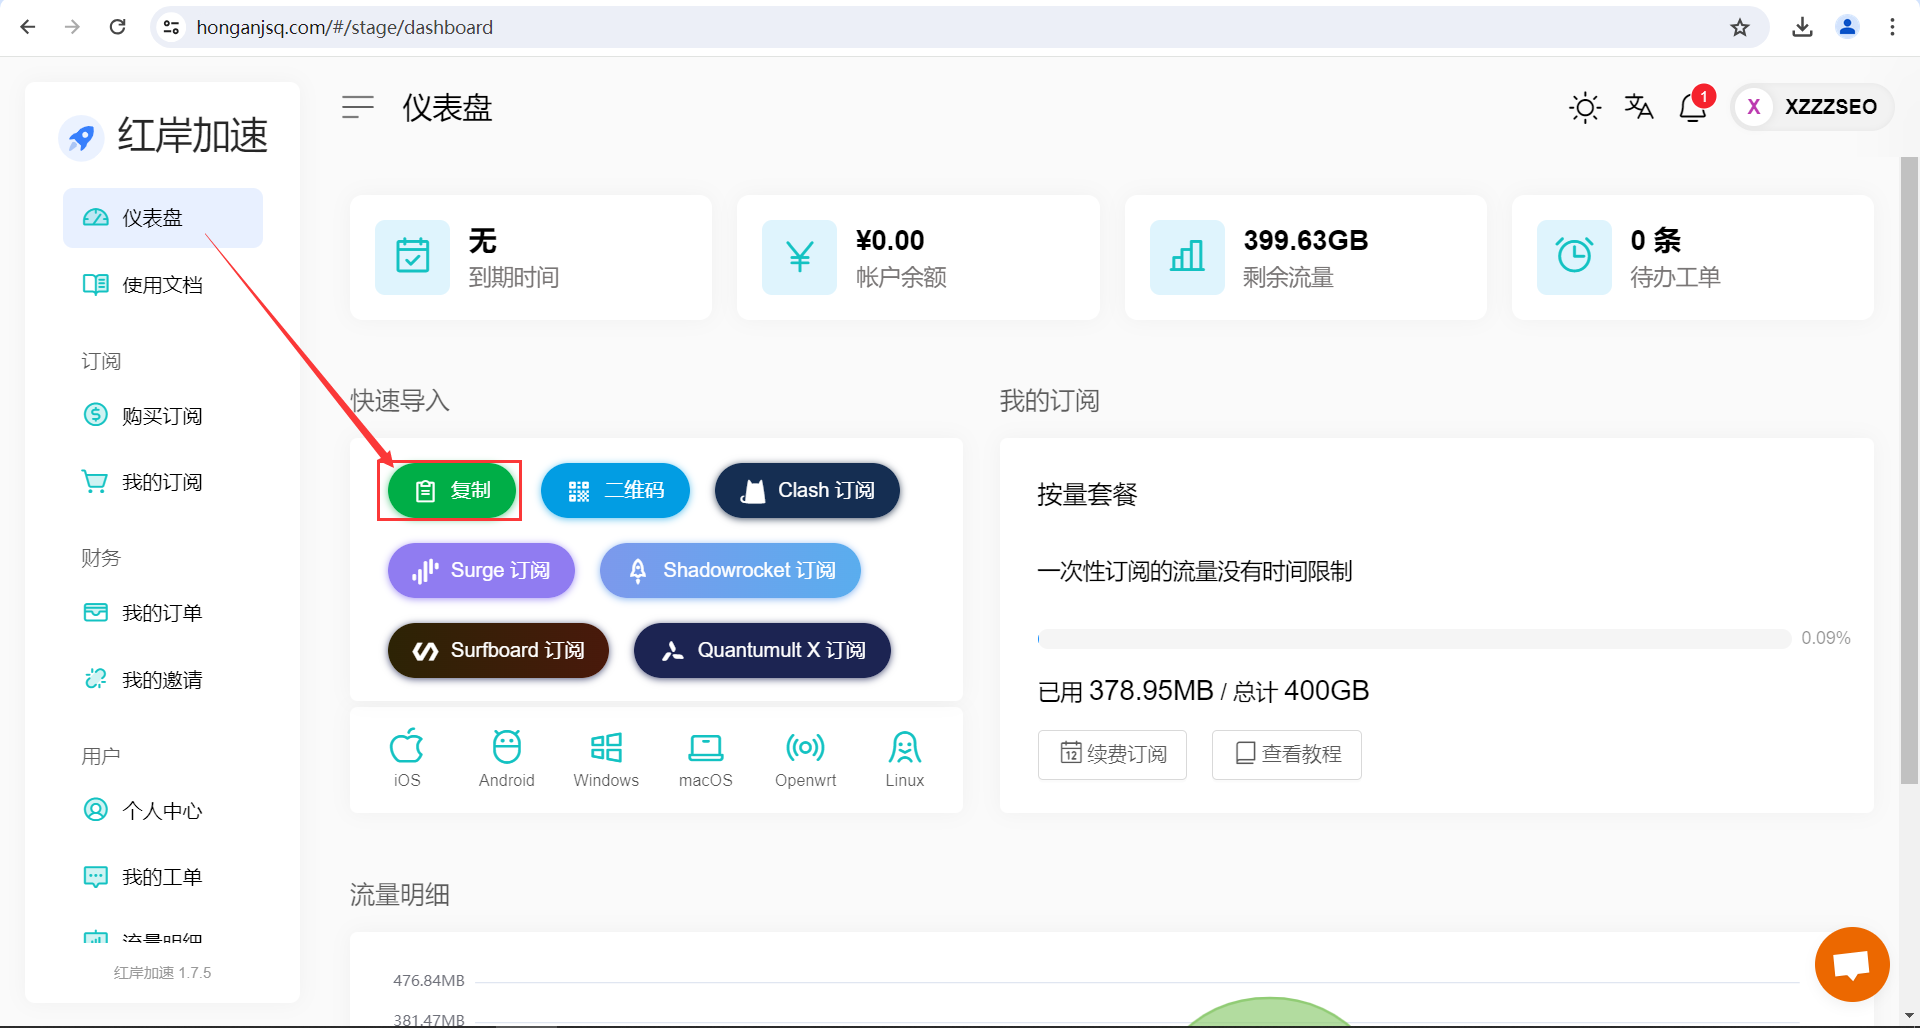Toggle light/dark theme sun icon
This screenshot has width=1920, height=1028.
point(1585,107)
